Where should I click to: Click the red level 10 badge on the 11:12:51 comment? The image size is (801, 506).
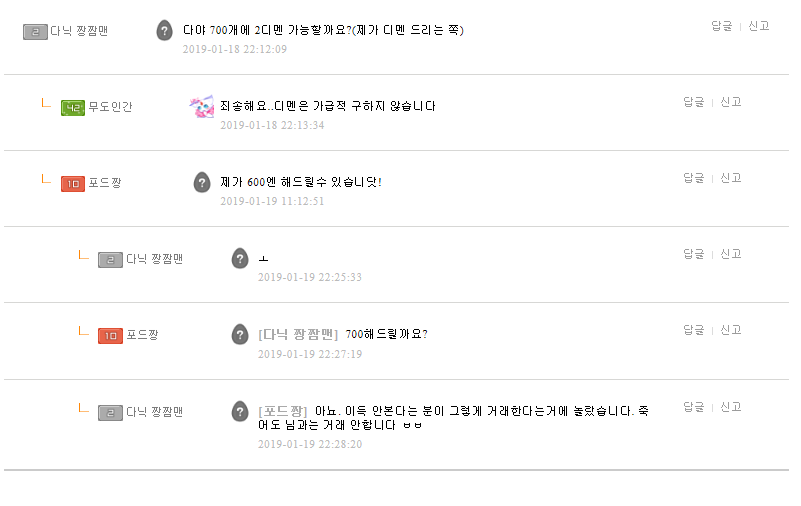pyautogui.click(x=72, y=183)
